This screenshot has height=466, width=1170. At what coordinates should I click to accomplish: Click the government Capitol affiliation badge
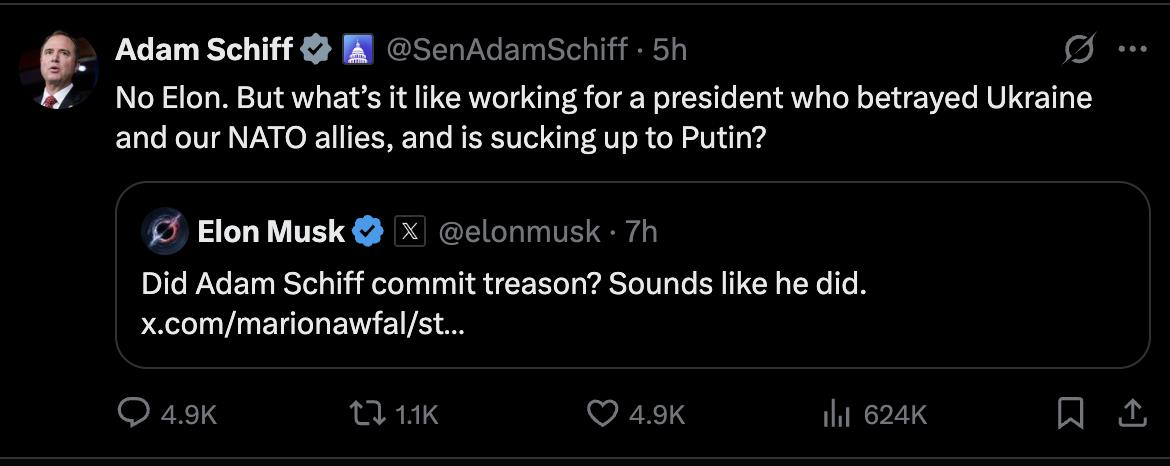tap(357, 49)
